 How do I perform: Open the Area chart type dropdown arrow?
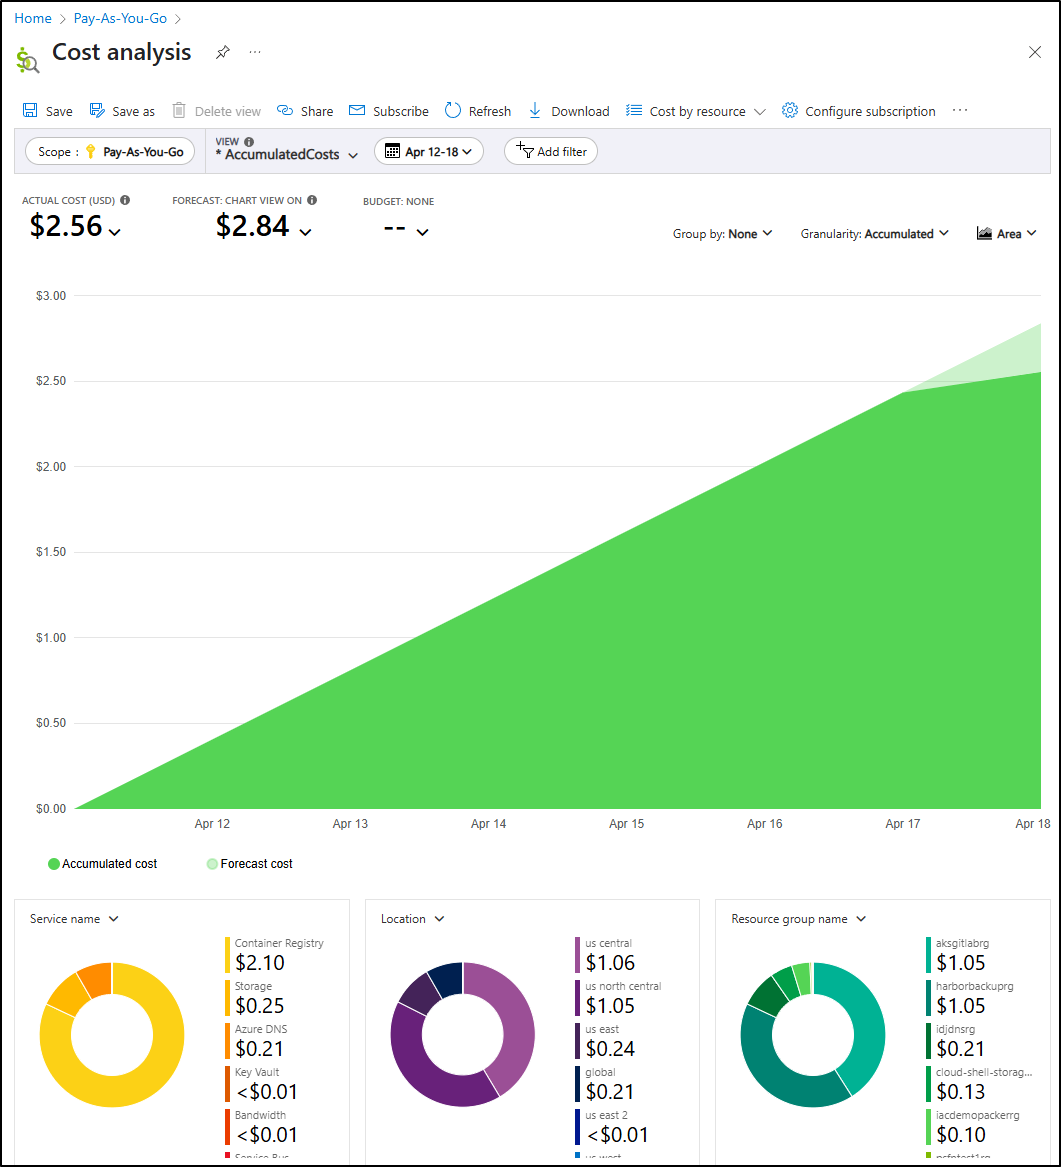point(1031,234)
